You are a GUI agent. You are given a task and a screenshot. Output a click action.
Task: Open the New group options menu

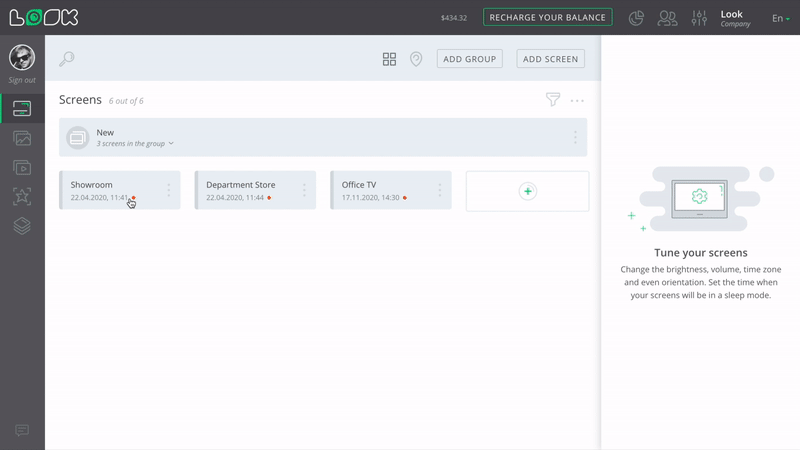coord(575,137)
